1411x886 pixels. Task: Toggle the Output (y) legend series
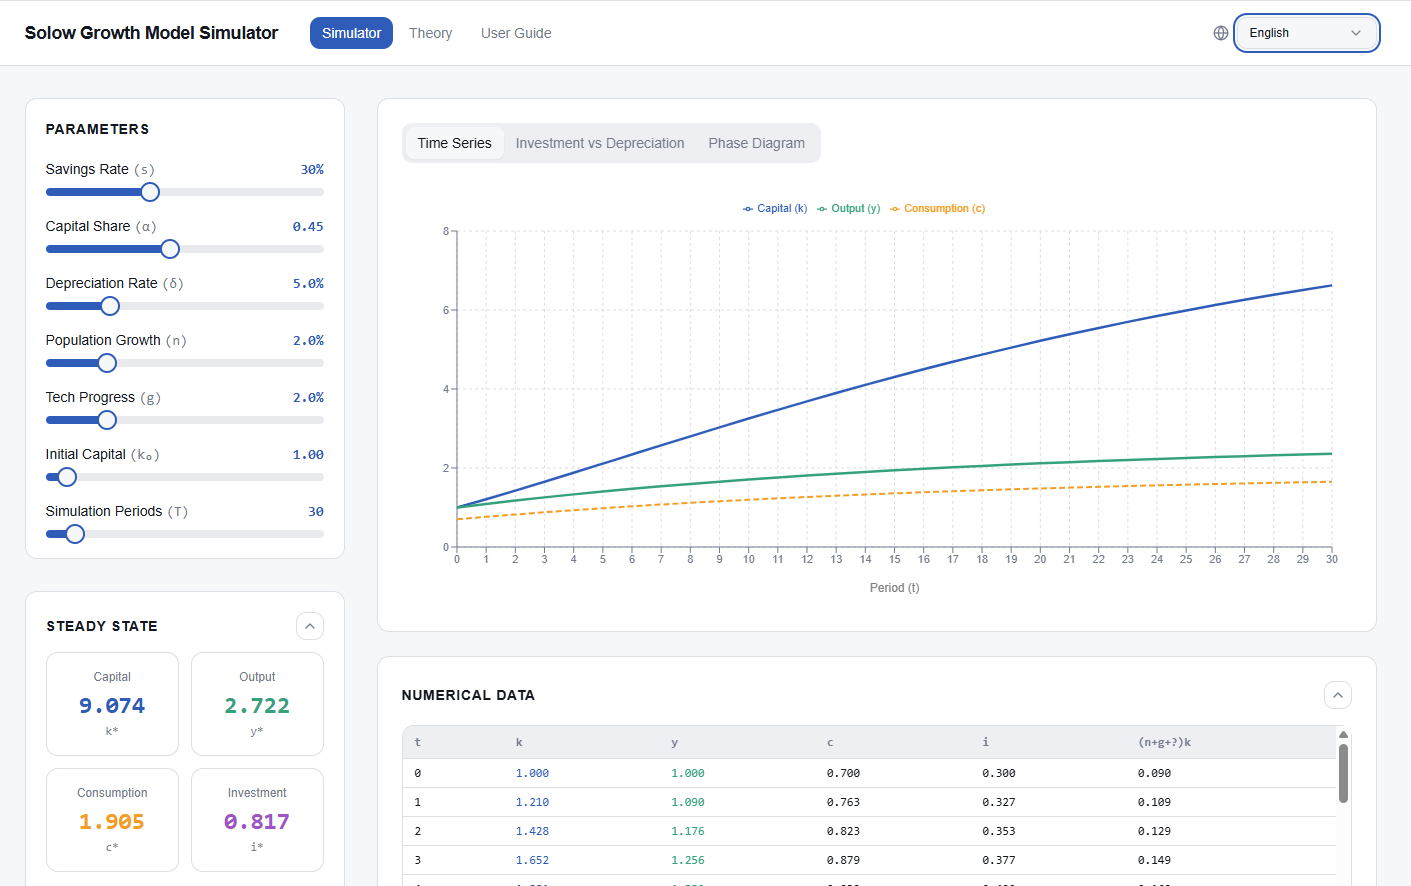pos(849,209)
